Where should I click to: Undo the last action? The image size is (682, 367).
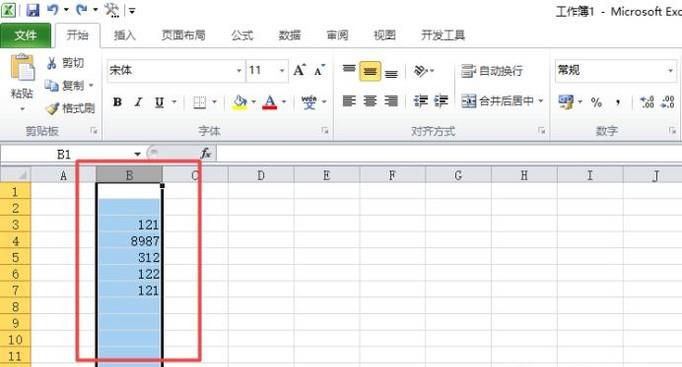[53, 9]
